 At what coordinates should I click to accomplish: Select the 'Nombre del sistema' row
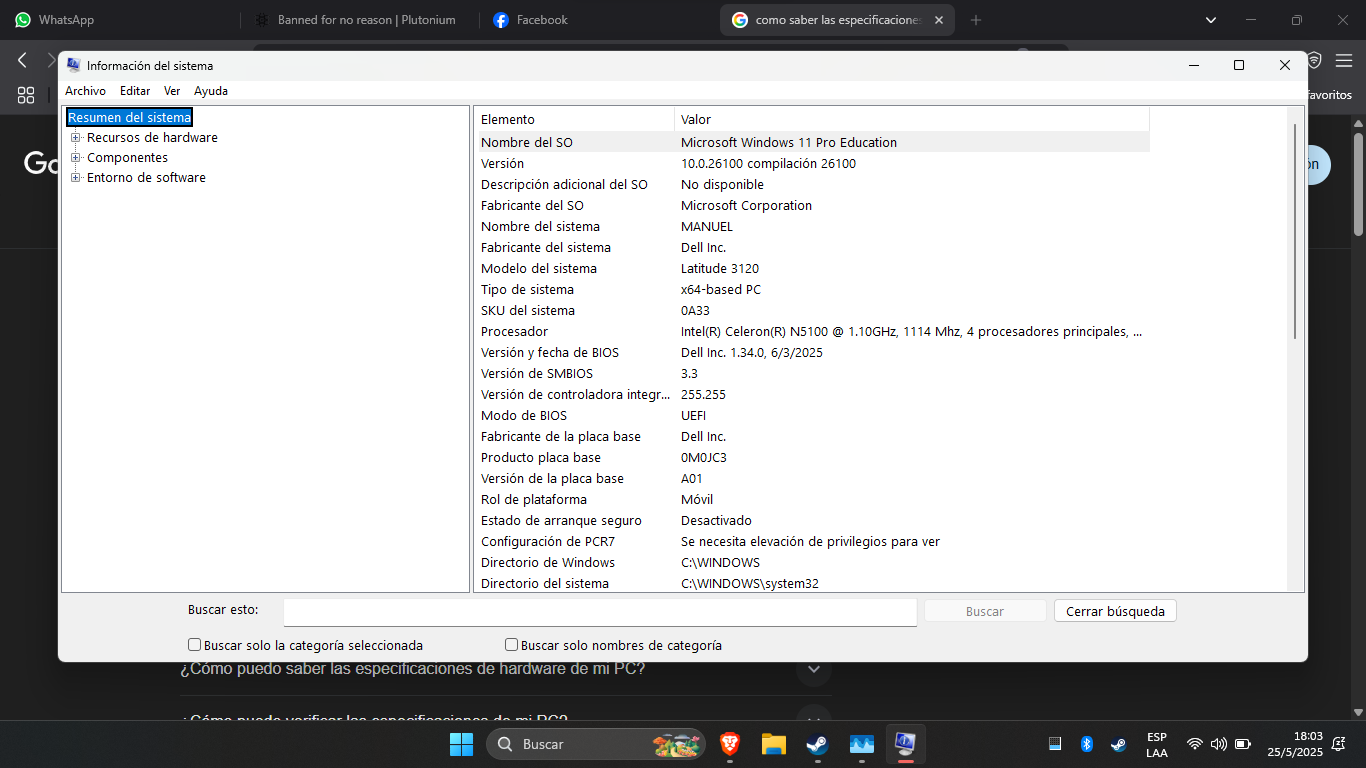[x=814, y=226]
